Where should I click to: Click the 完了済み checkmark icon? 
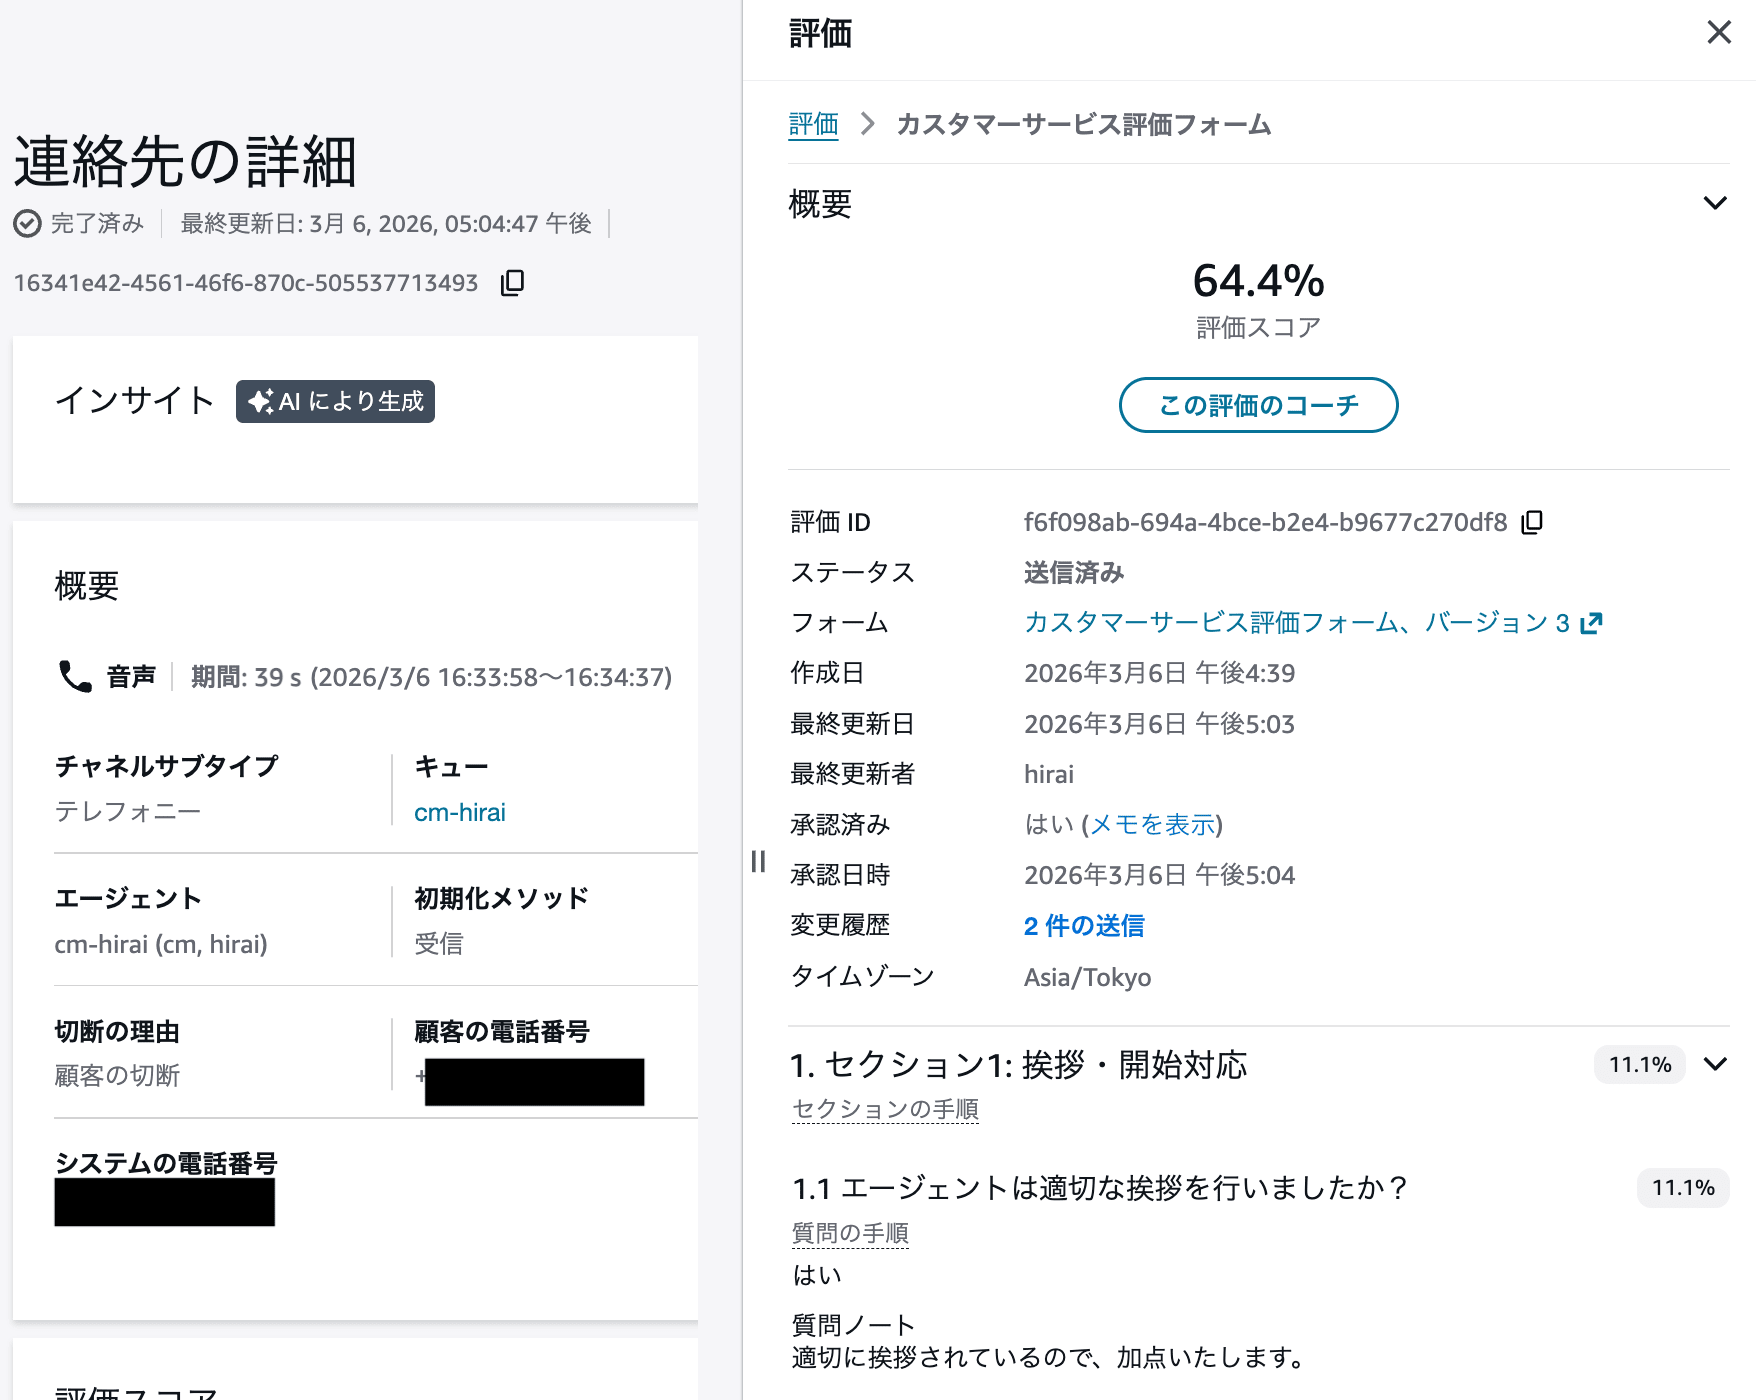tap(27, 223)
